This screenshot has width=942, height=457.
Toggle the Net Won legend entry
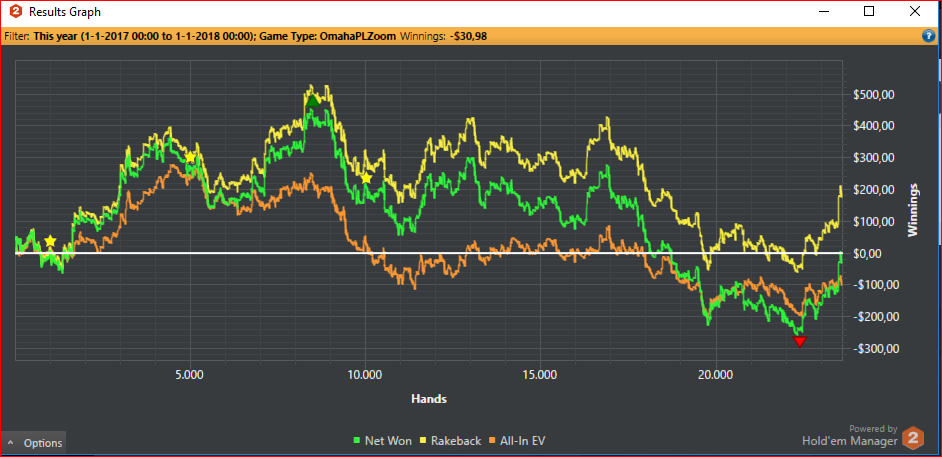click(x=382, y=441)
